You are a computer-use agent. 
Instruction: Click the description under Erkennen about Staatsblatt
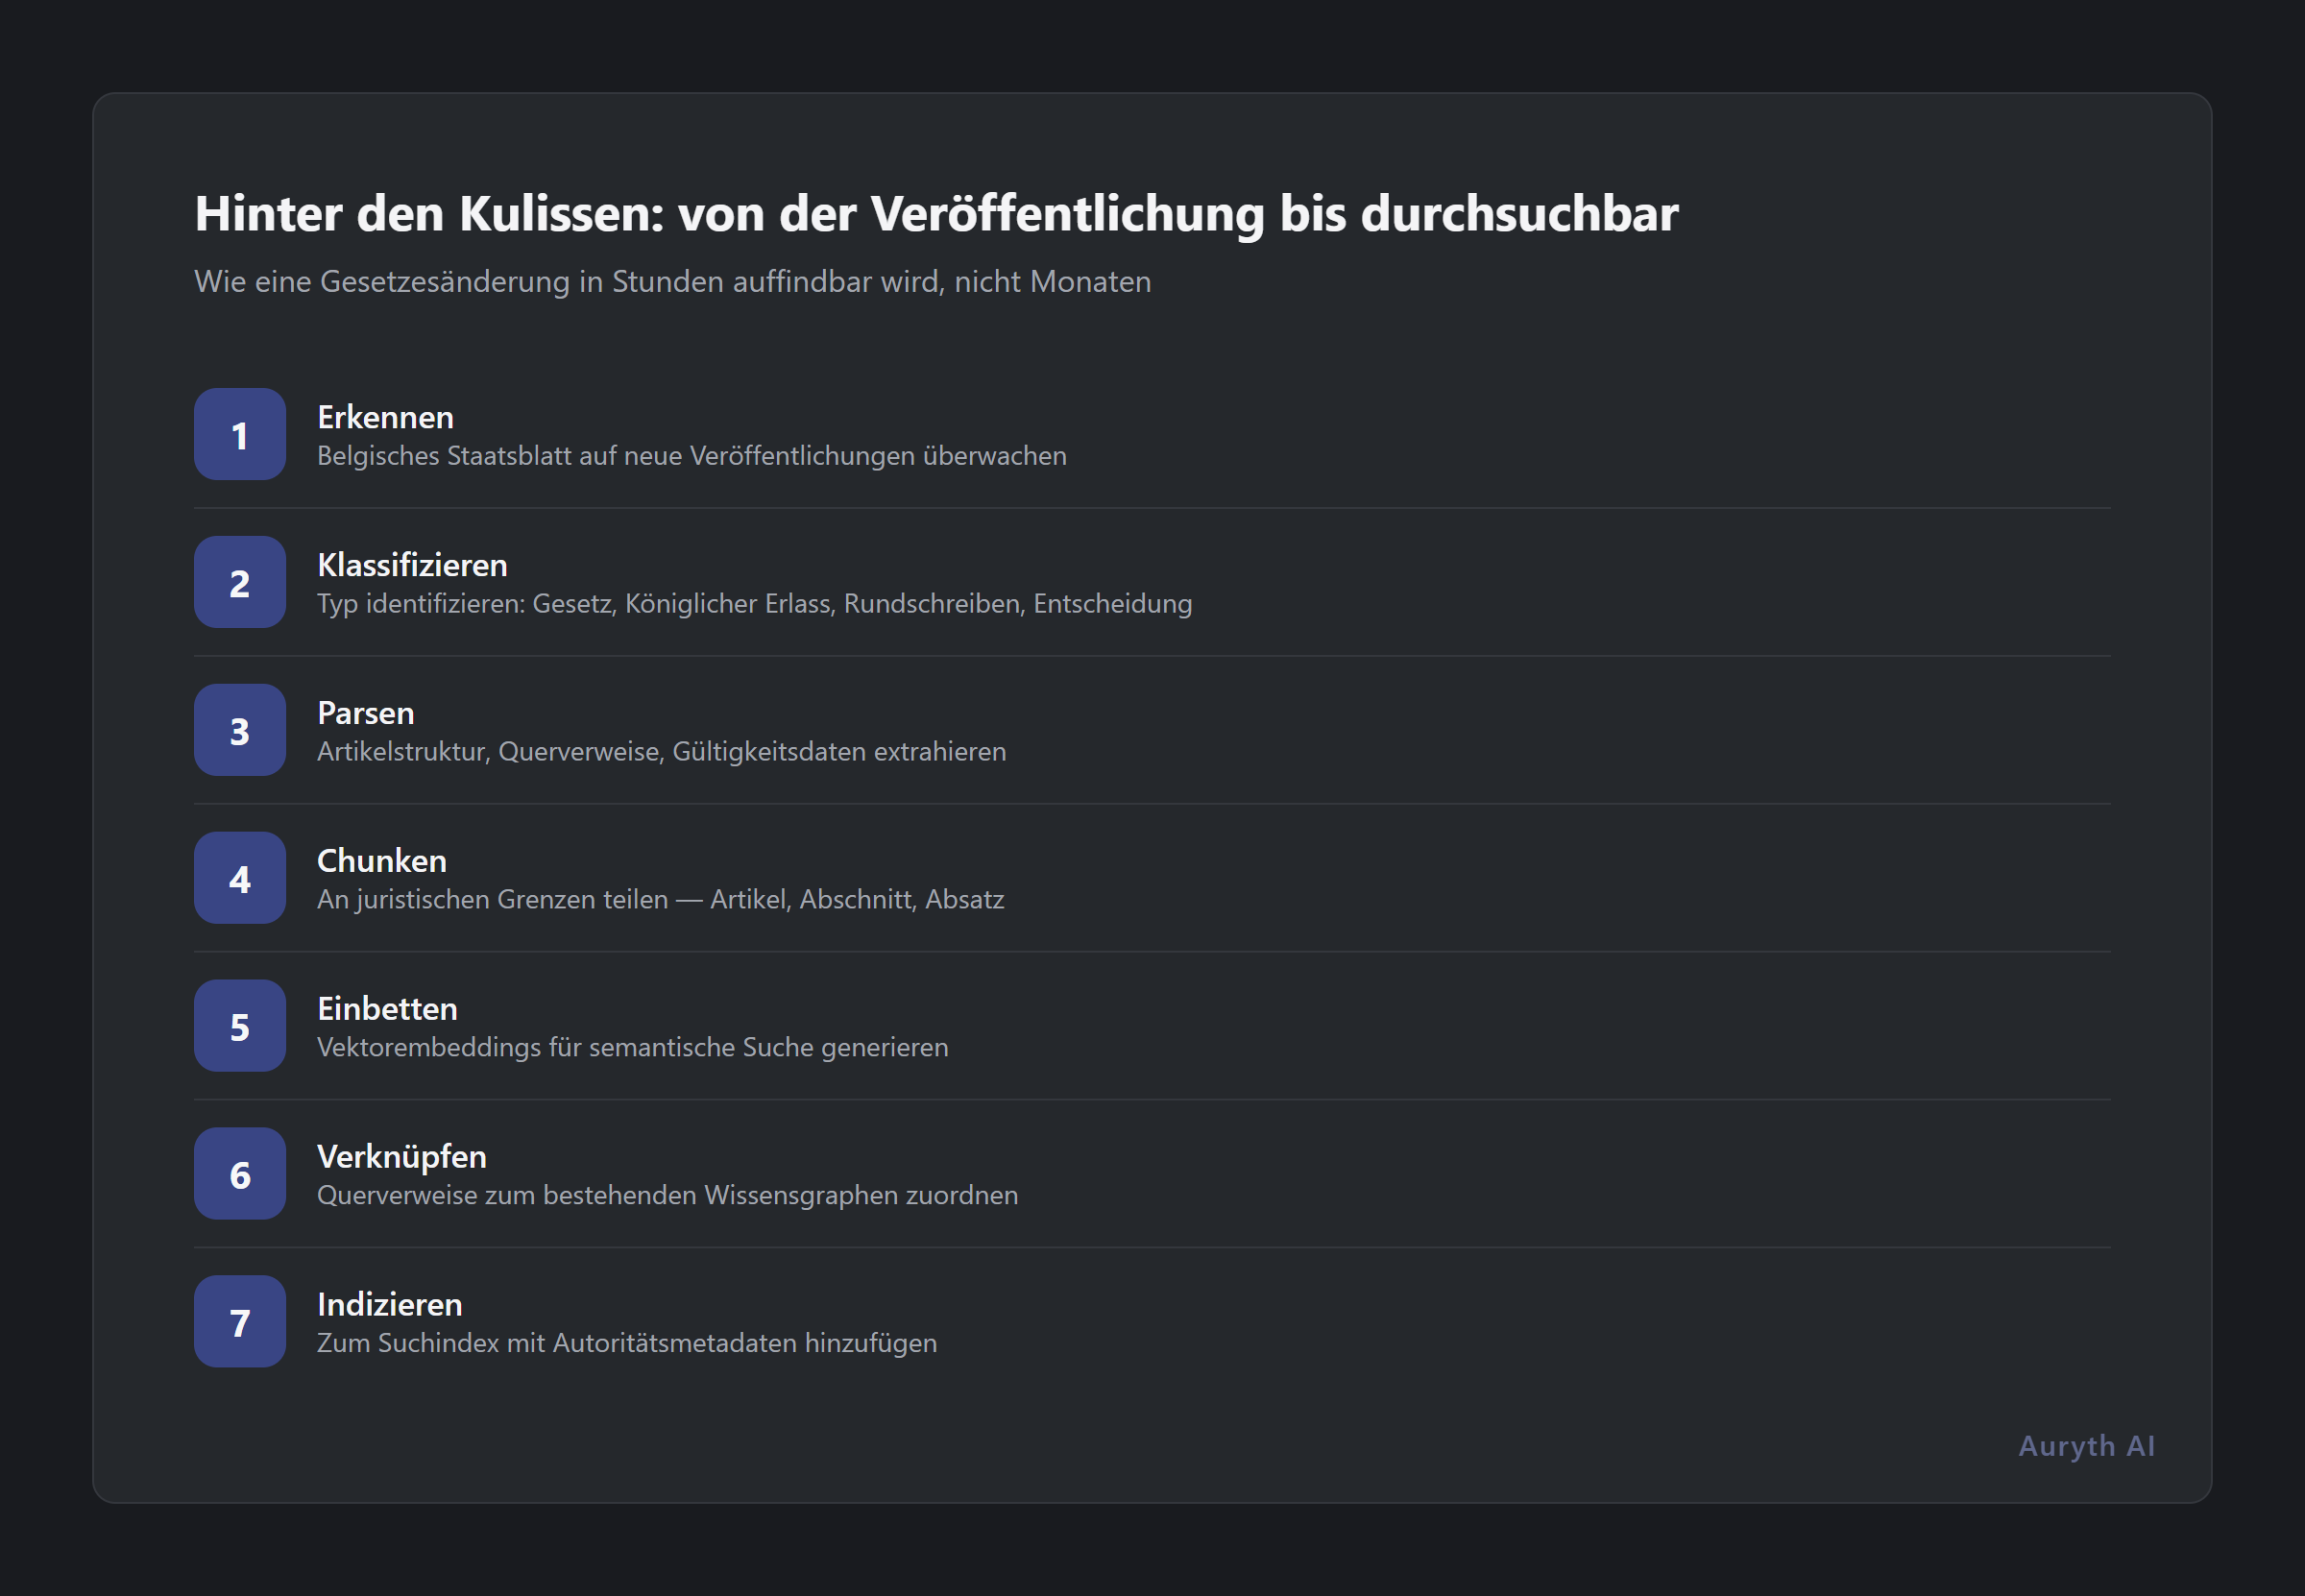pyautogui.click(x=691, y=455)
